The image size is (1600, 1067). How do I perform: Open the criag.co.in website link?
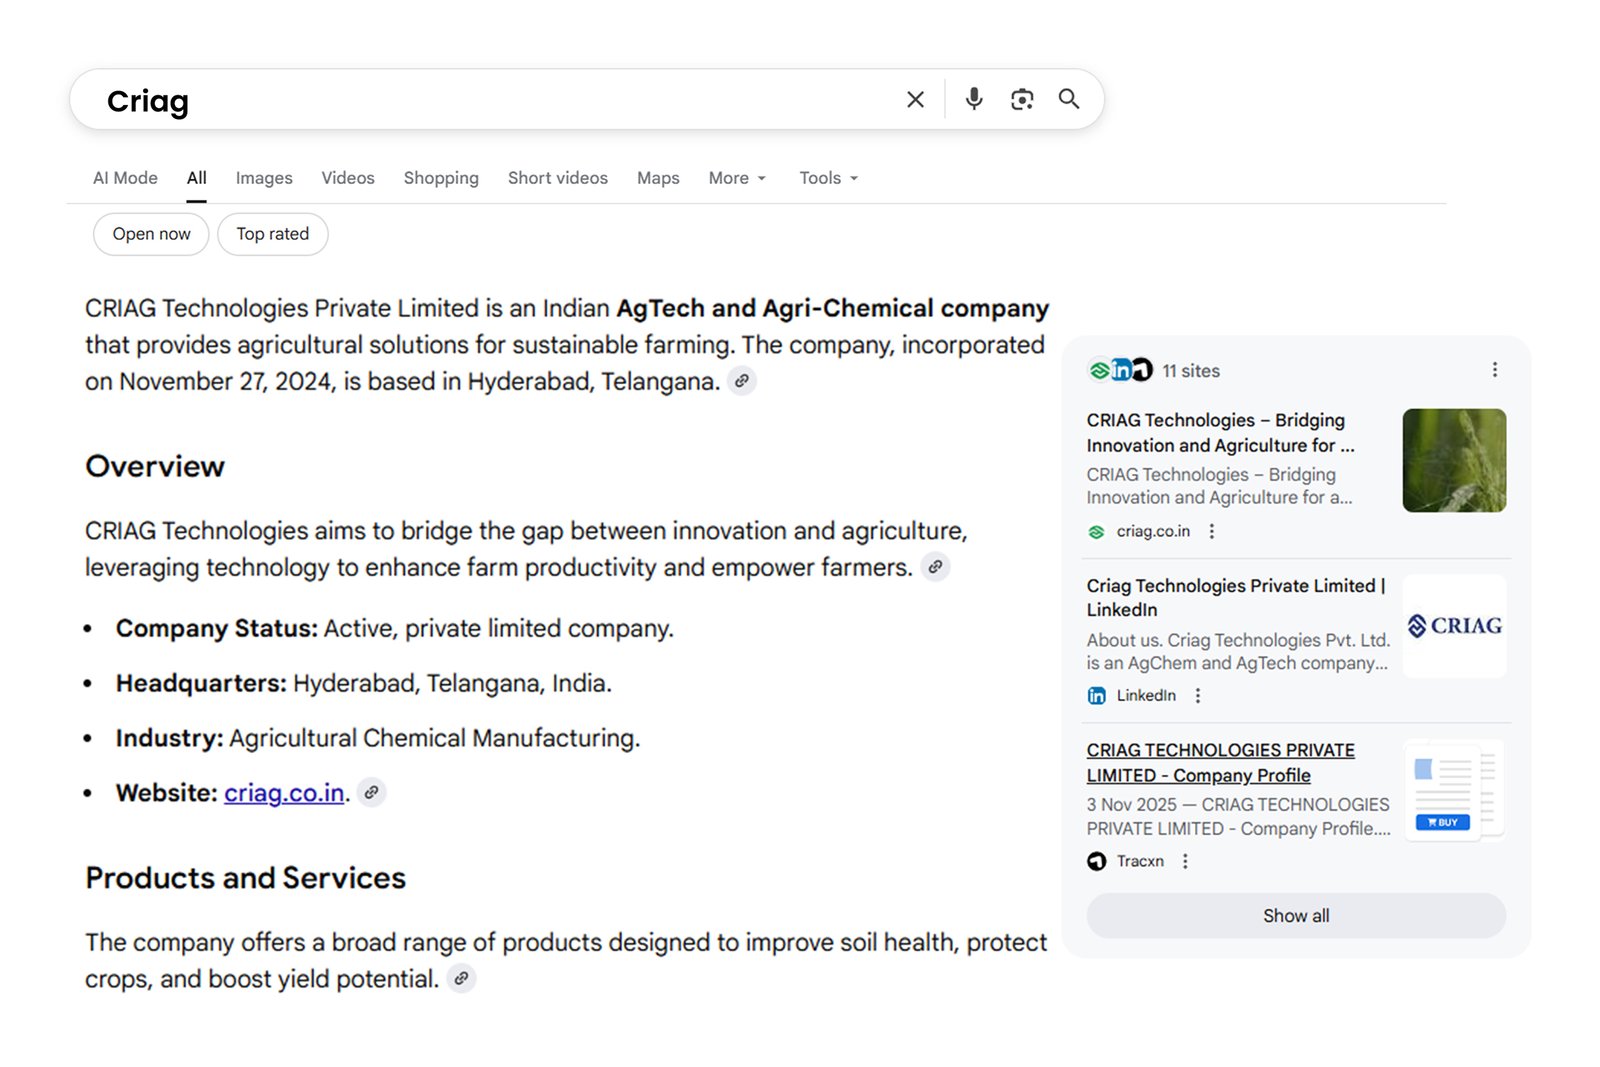pyautogui.click(x=284, y=792)
